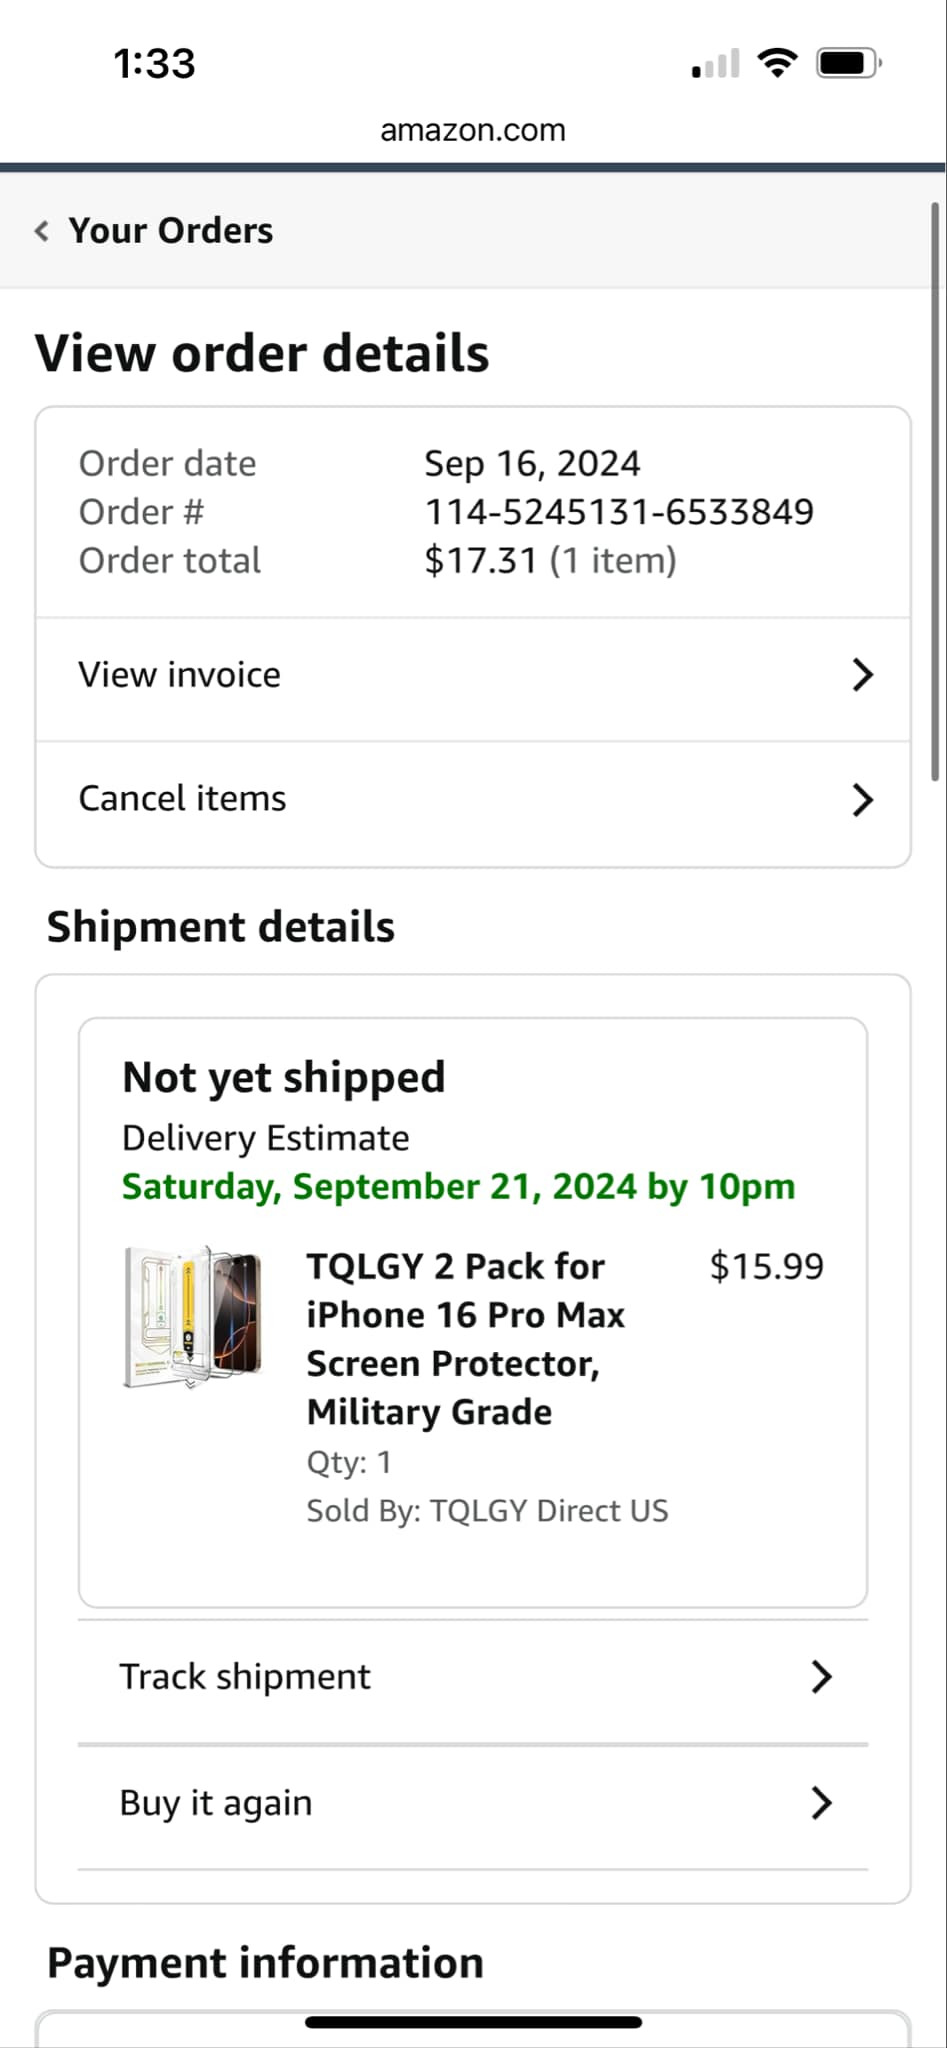Viewport: 947px width, 2048px height.
Task: Open the Cancel items chevron arrow
Action: [862, 799]
